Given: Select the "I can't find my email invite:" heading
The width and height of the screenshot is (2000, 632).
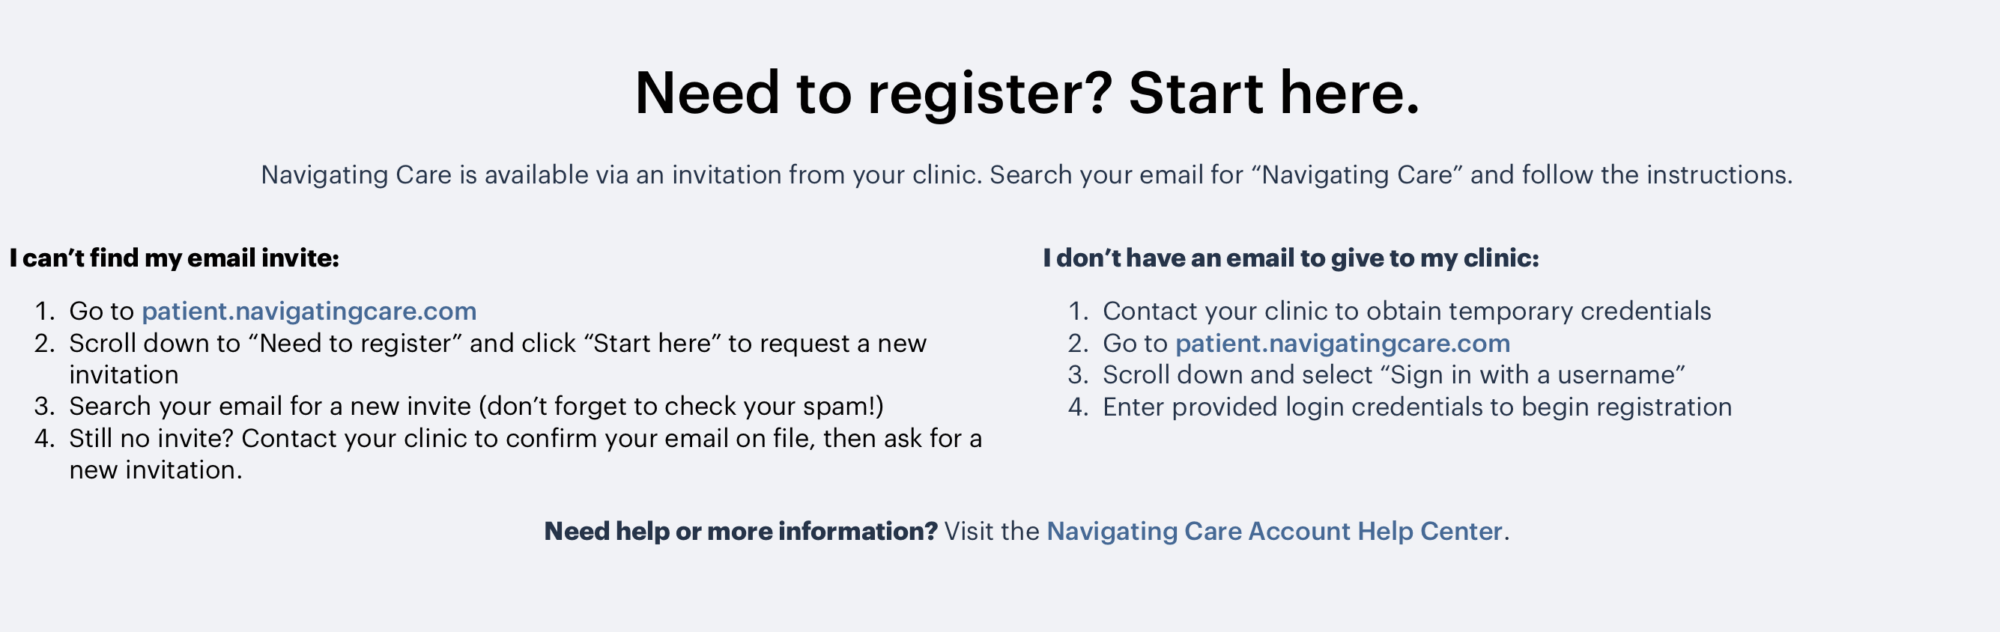Looking at the screenshot, I should click(175, 258).
